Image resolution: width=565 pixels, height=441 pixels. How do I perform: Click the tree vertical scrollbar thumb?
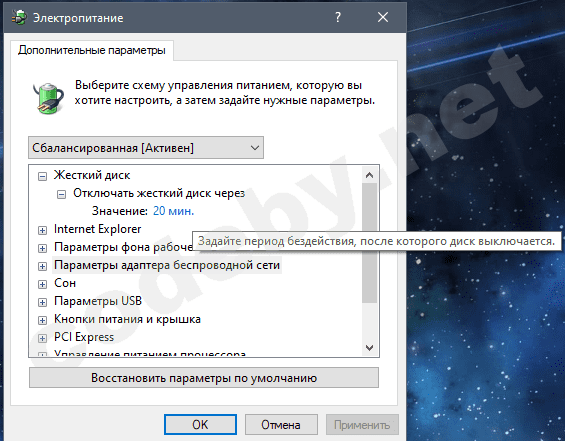tap(369, 243)
